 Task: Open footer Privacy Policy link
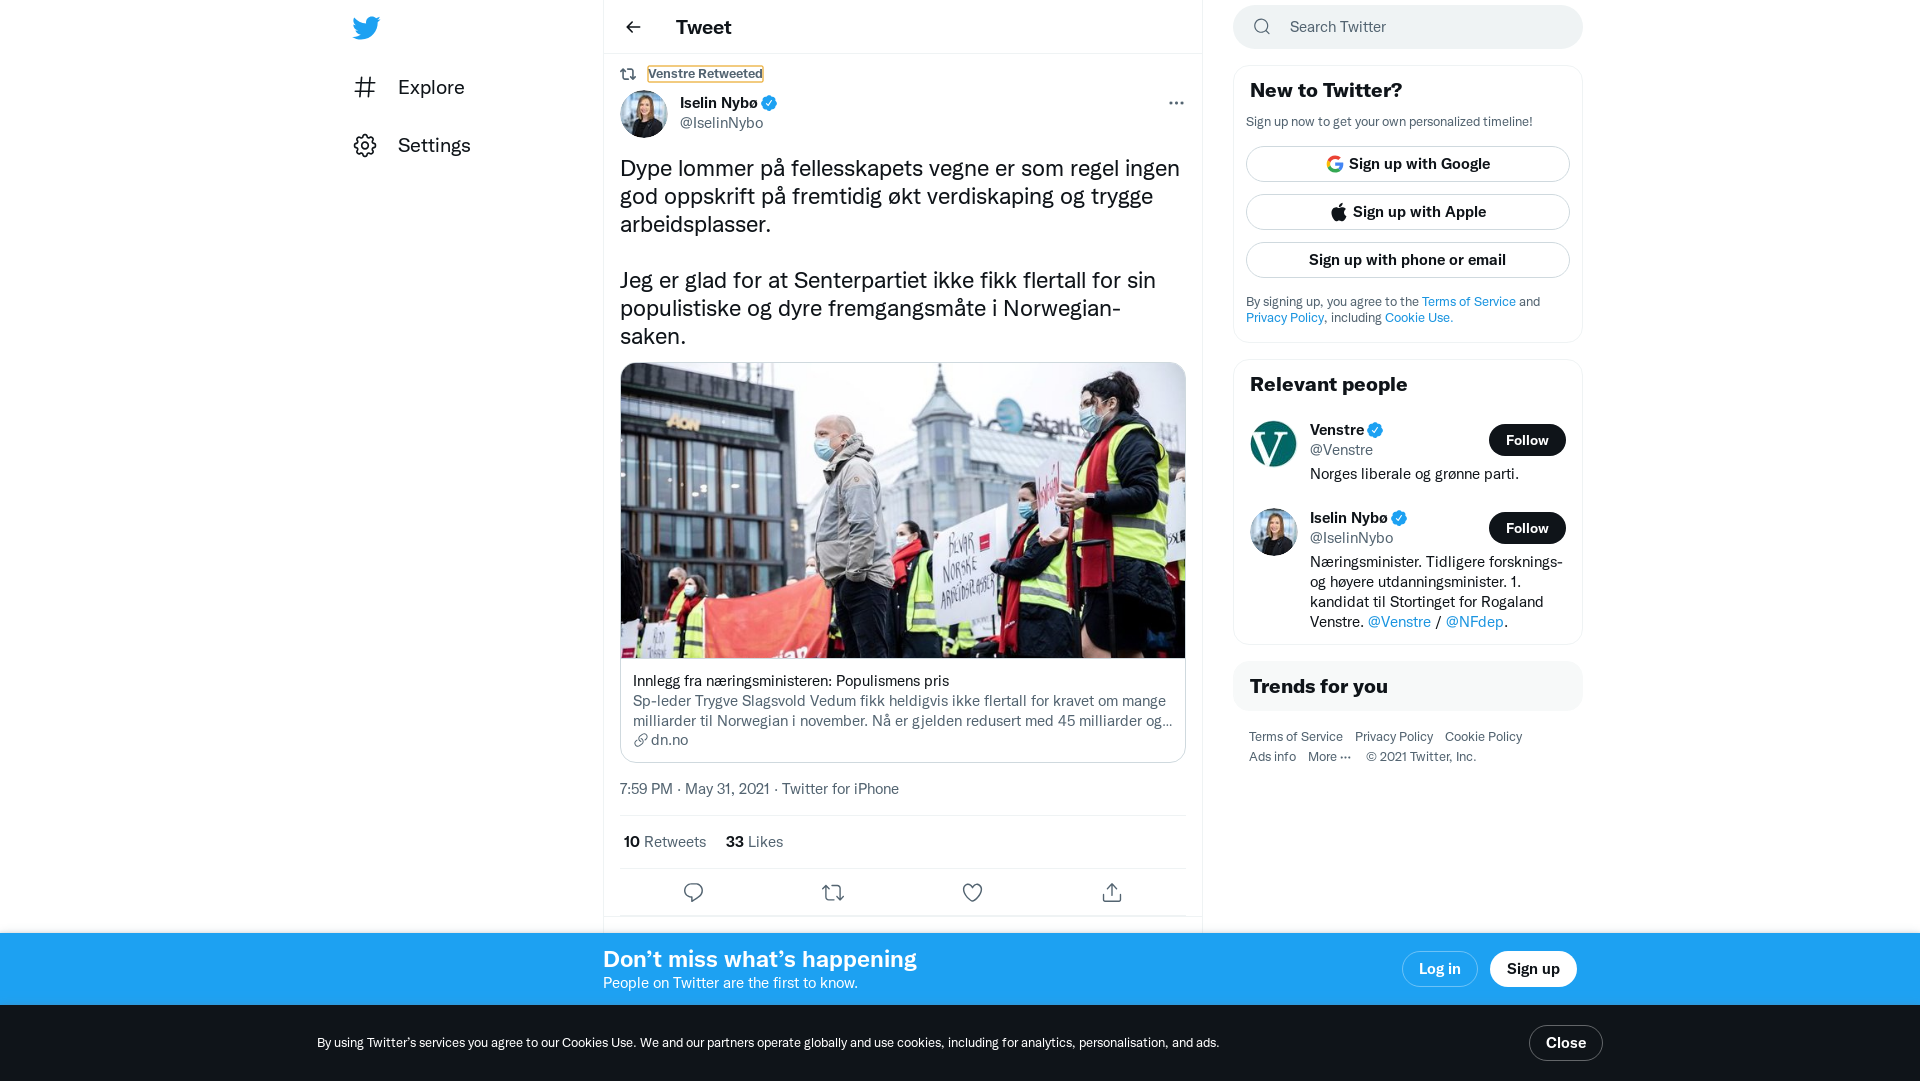[1393, 737]
